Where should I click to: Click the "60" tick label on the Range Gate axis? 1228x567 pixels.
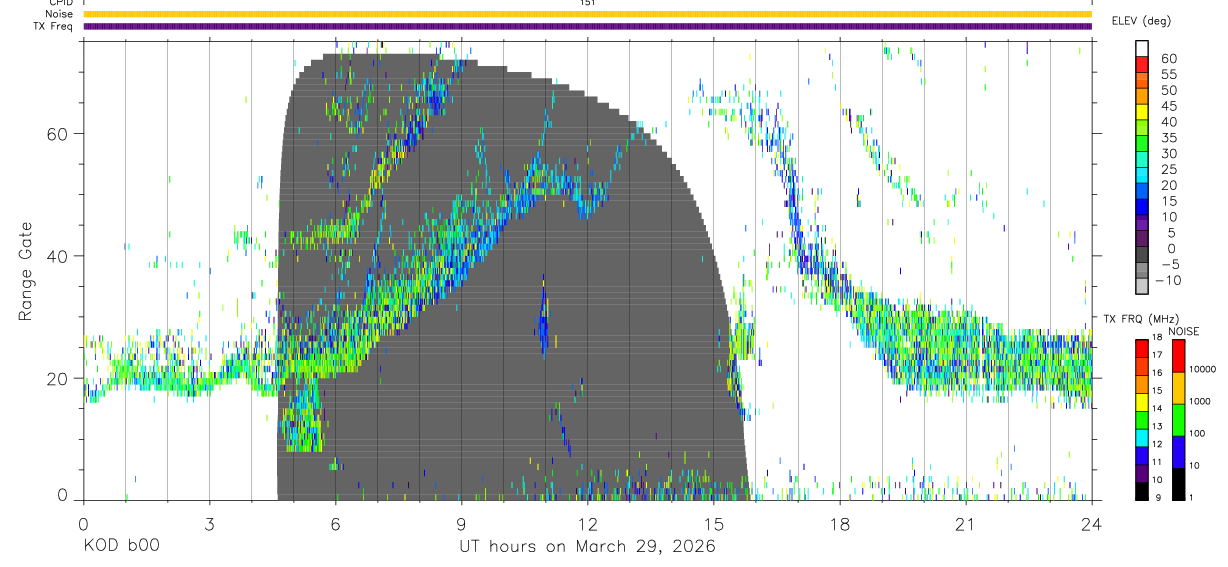pyautogui.click(x=59, y=133)
